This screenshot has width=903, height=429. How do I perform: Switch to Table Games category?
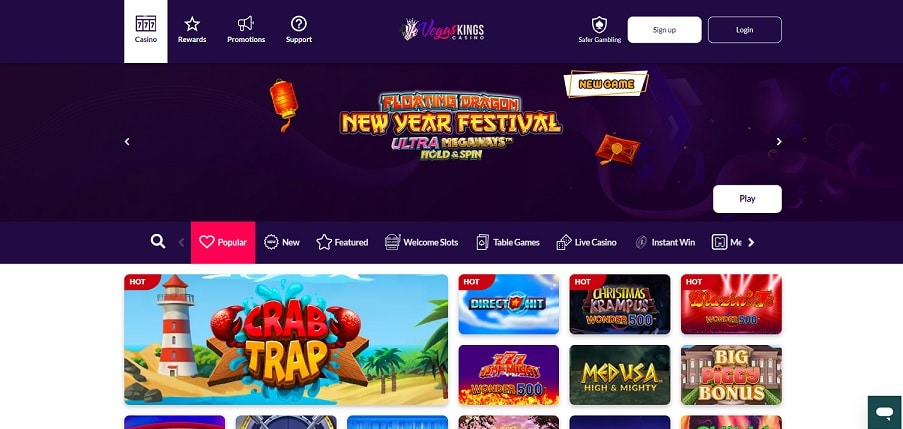(x=508, y=242)
